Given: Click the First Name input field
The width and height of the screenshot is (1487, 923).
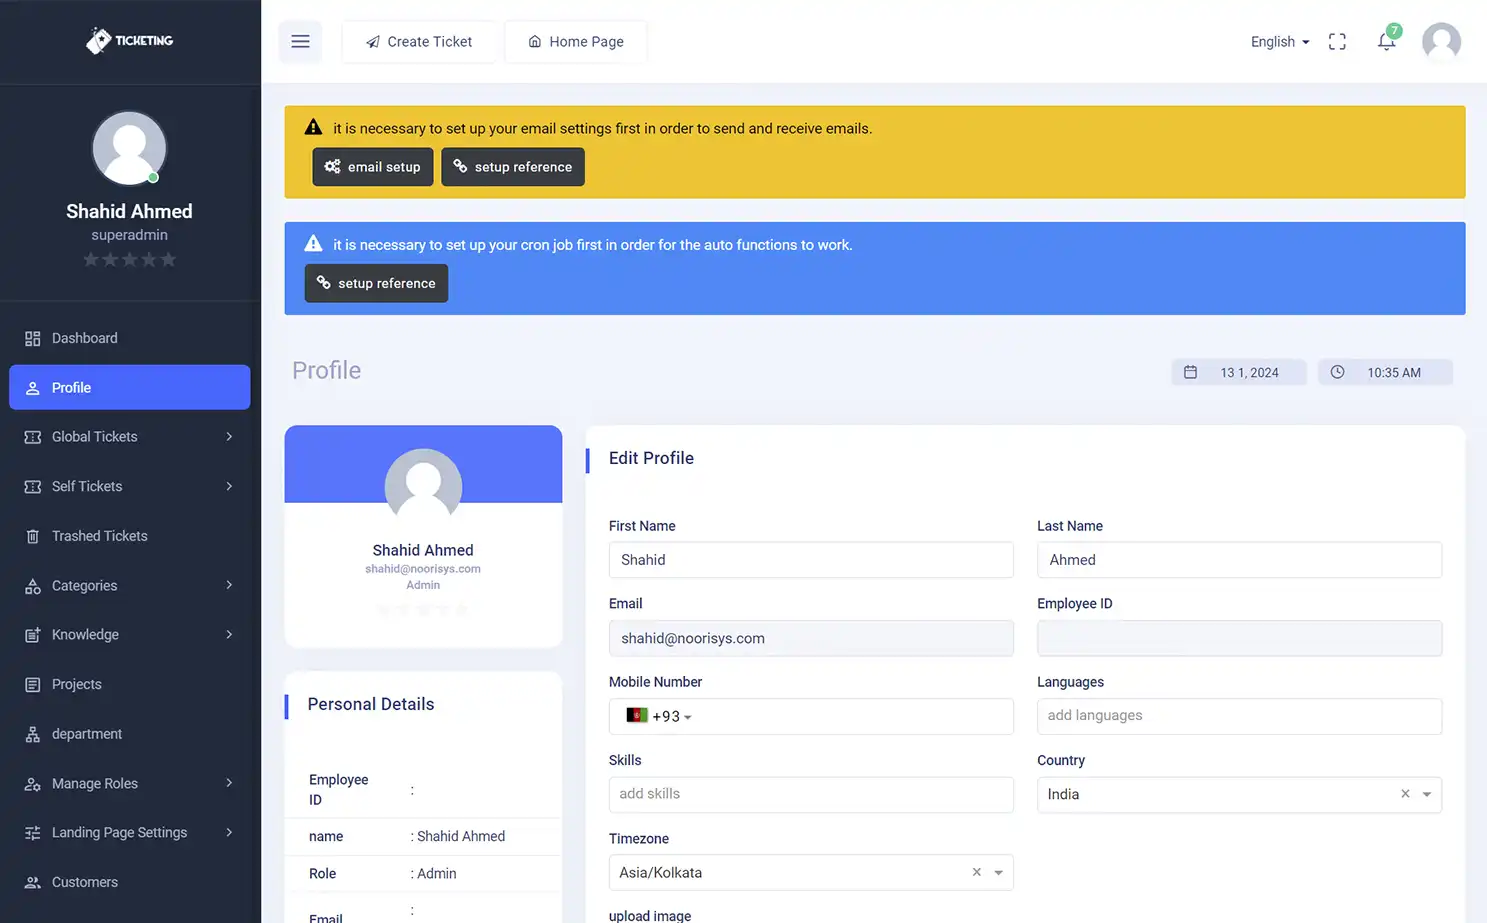Looking at the screenshot, I should [x=810, y=560].
